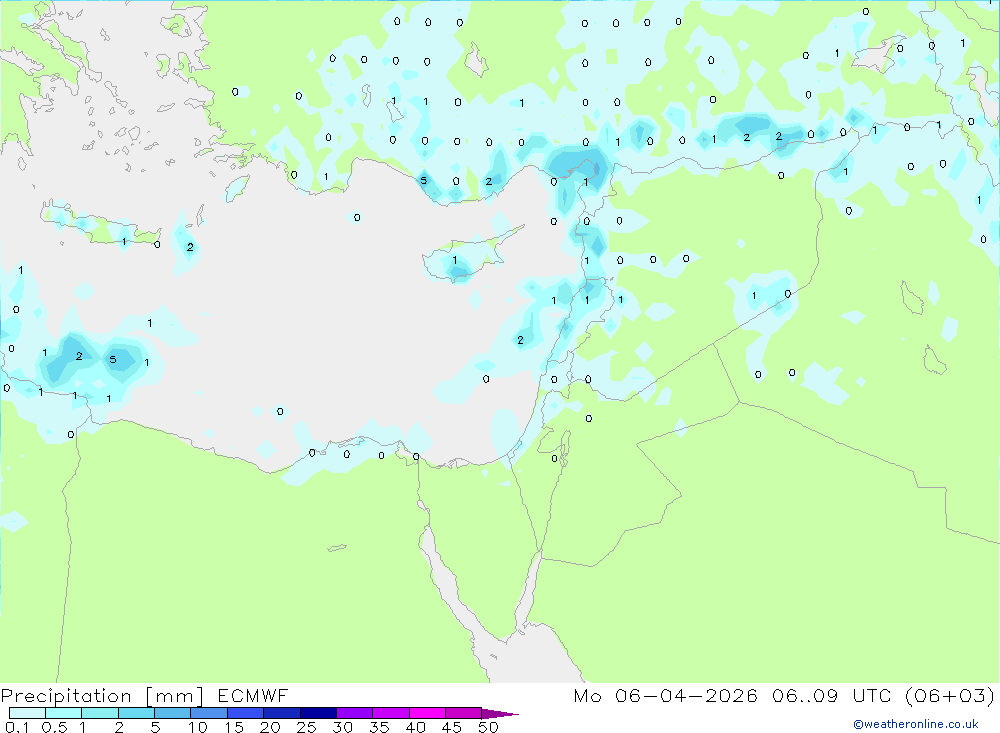Pick the 10–15 mm legend color swatch

(x=209, y=713)
